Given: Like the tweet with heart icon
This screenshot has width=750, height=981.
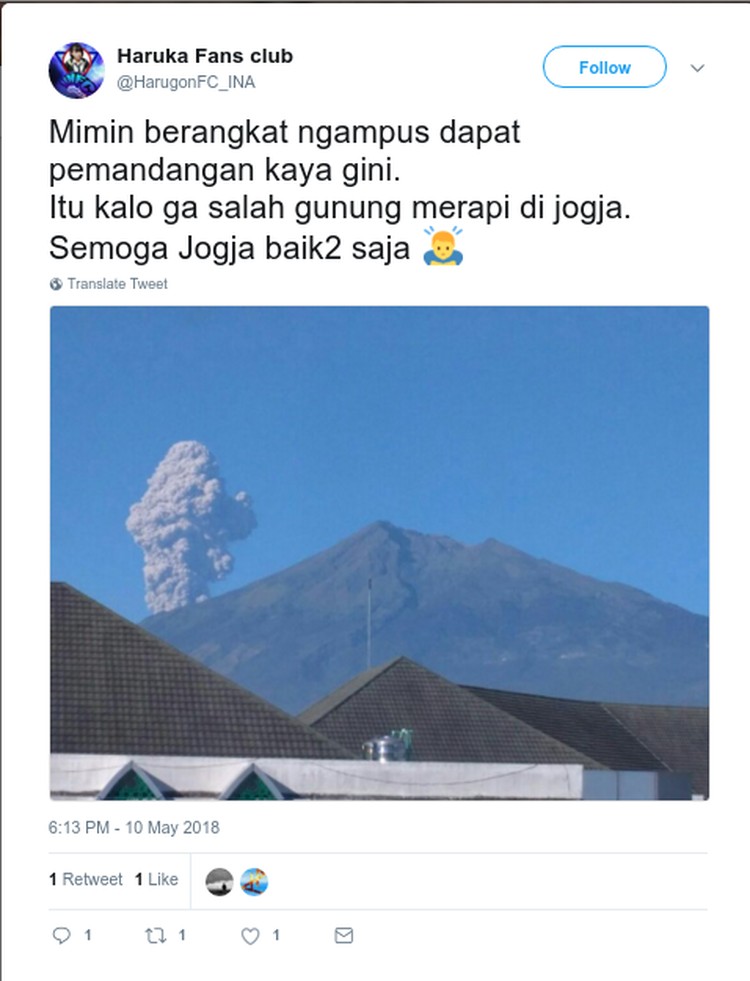Looking at the screenshot, I should (x=250, y=936).
